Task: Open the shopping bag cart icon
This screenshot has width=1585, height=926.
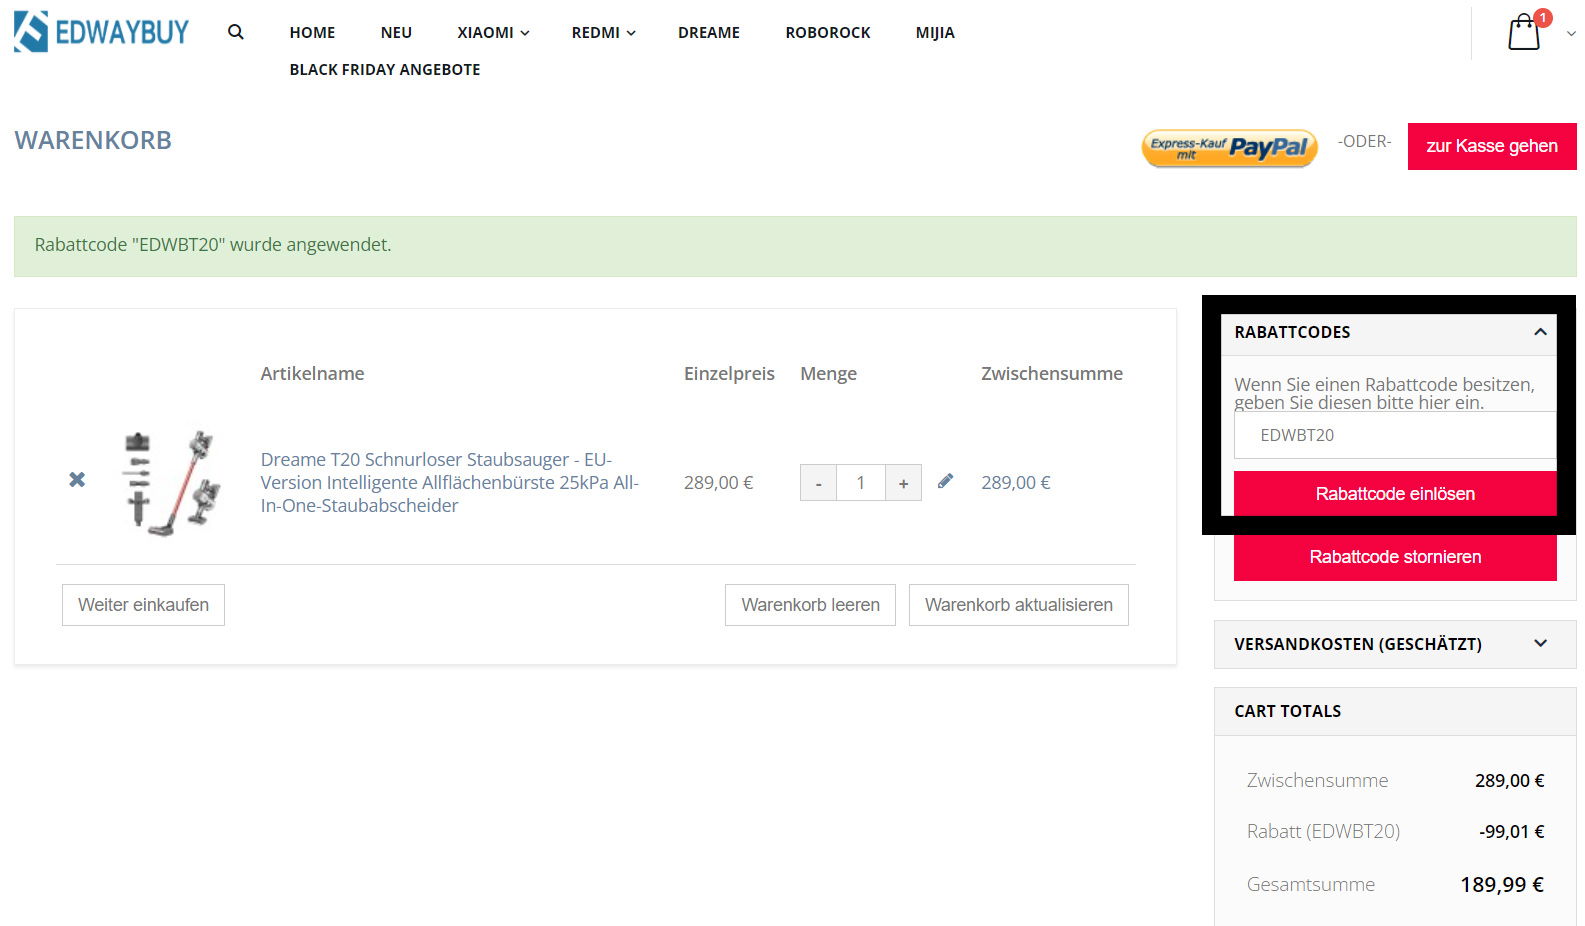Action: [x=1524, y=32]
